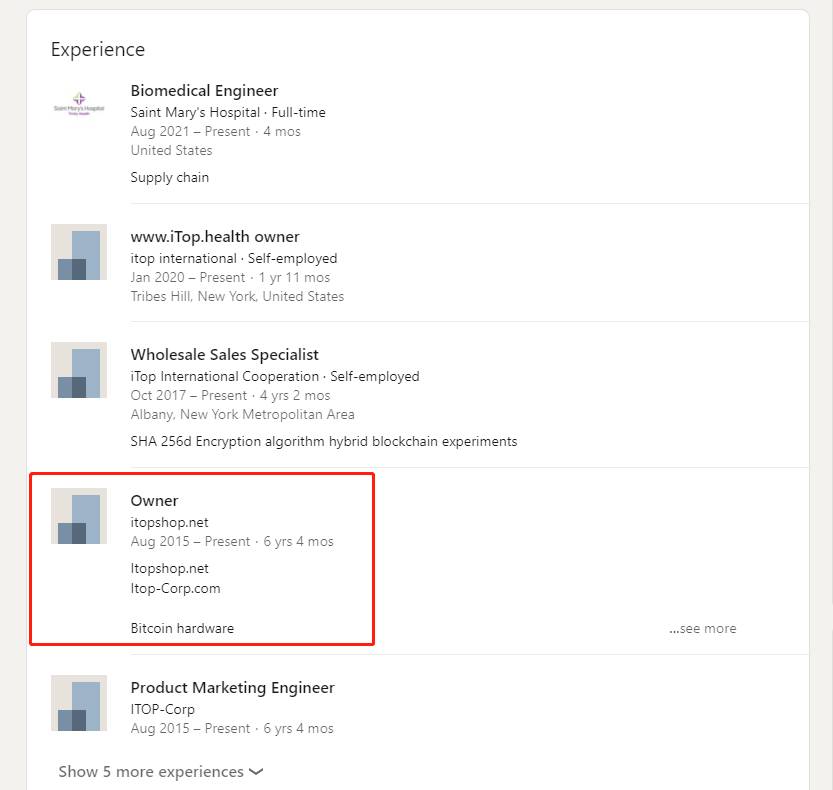Select the Wholesale Sales Specialist title
The height and width of the screenshot is (790, 833).
click(224, 355)
